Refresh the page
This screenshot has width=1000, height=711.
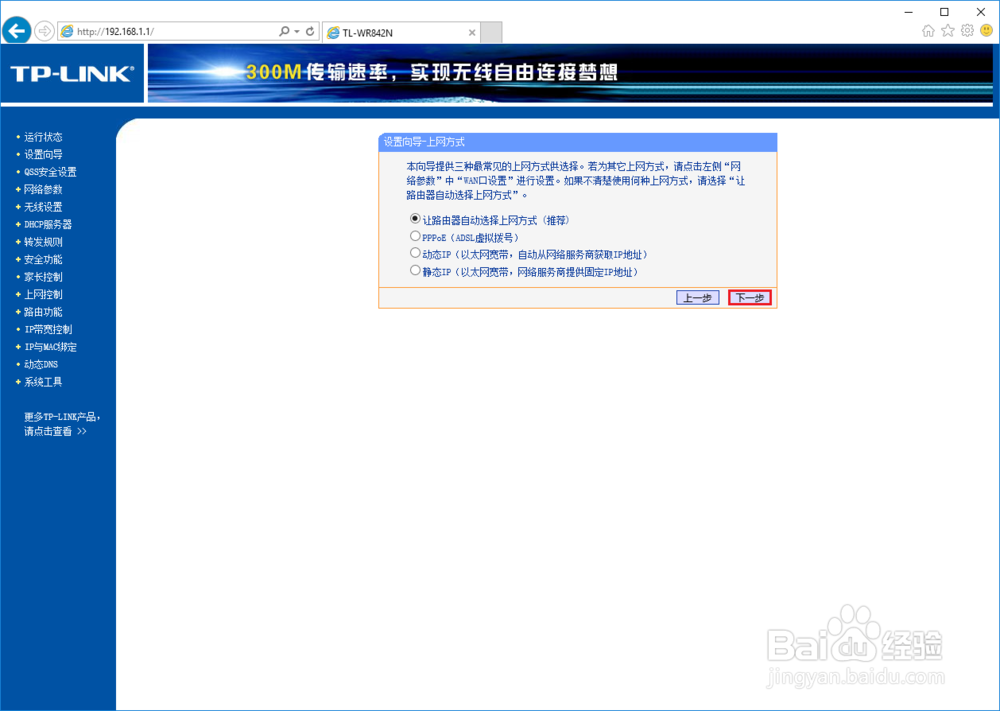[310, 31]
